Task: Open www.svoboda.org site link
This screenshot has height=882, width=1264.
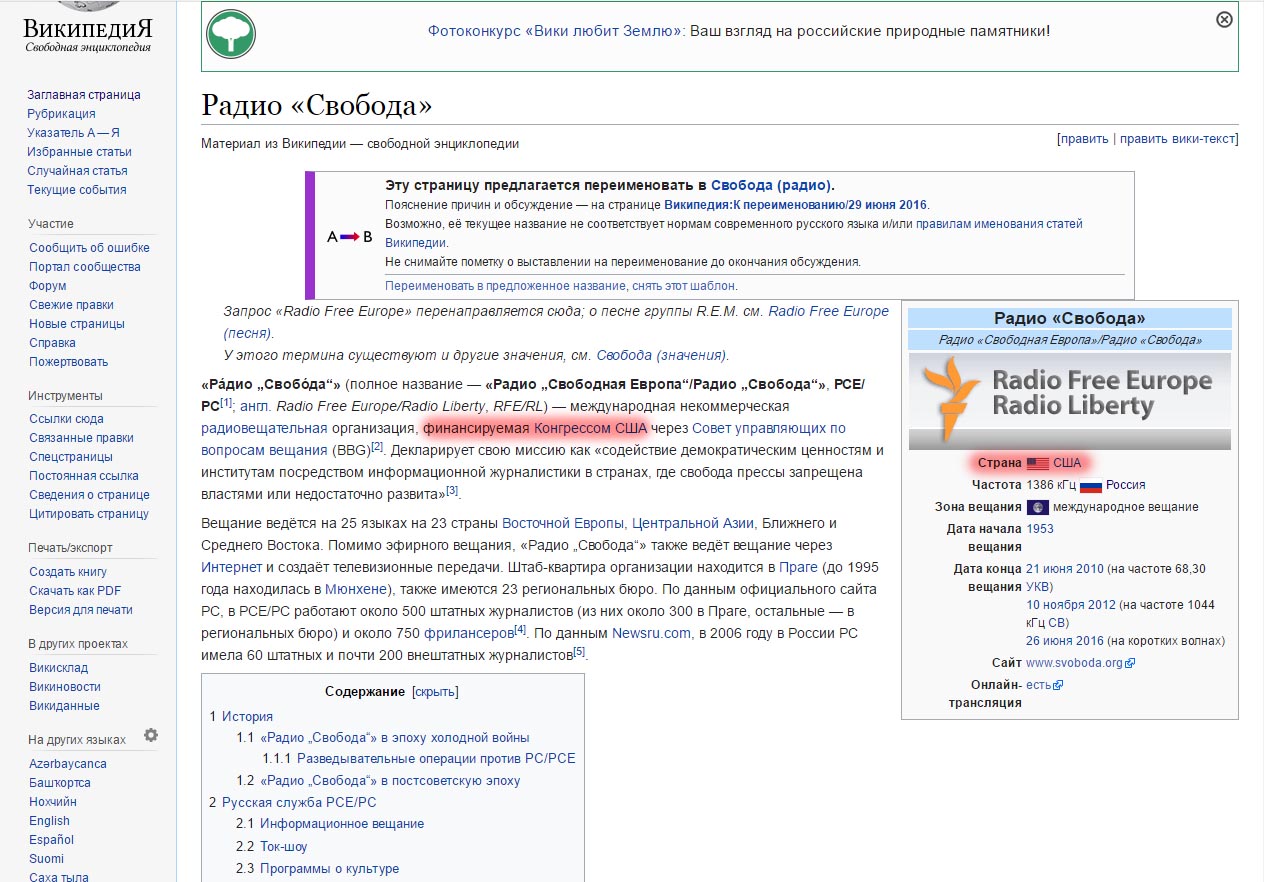Action: [x=1075, y=663]
